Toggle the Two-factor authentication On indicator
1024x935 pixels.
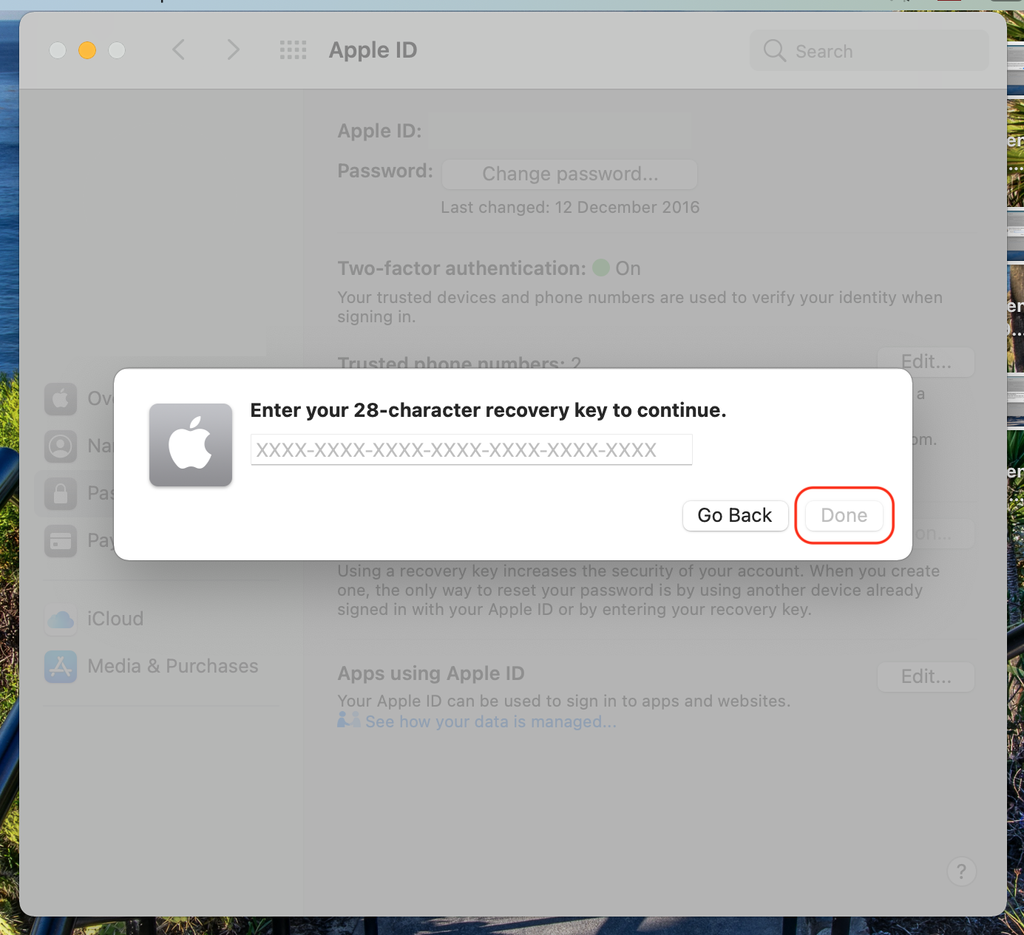[602, 267]
